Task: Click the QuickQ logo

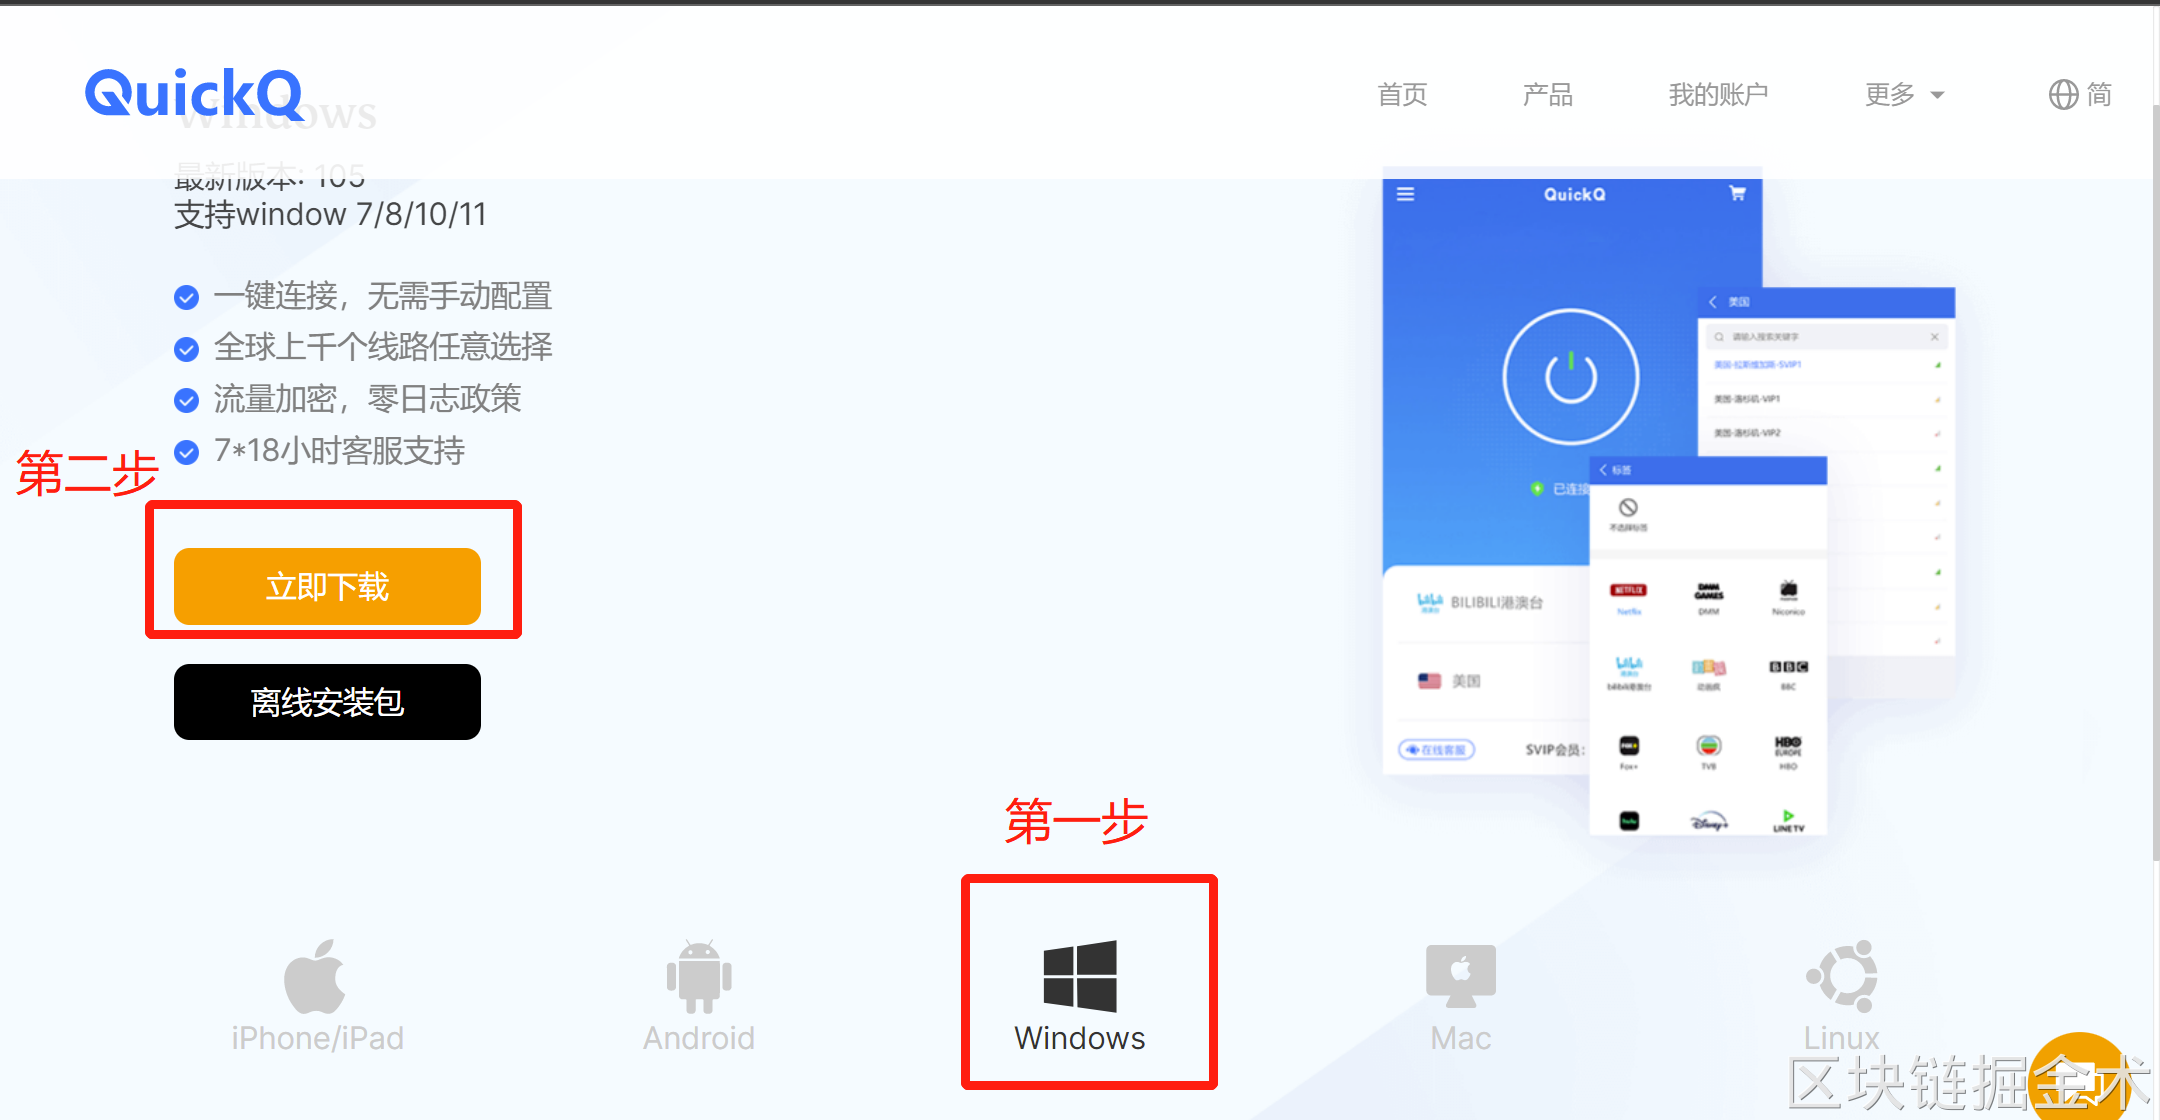Action: click(x=194, y=94)
